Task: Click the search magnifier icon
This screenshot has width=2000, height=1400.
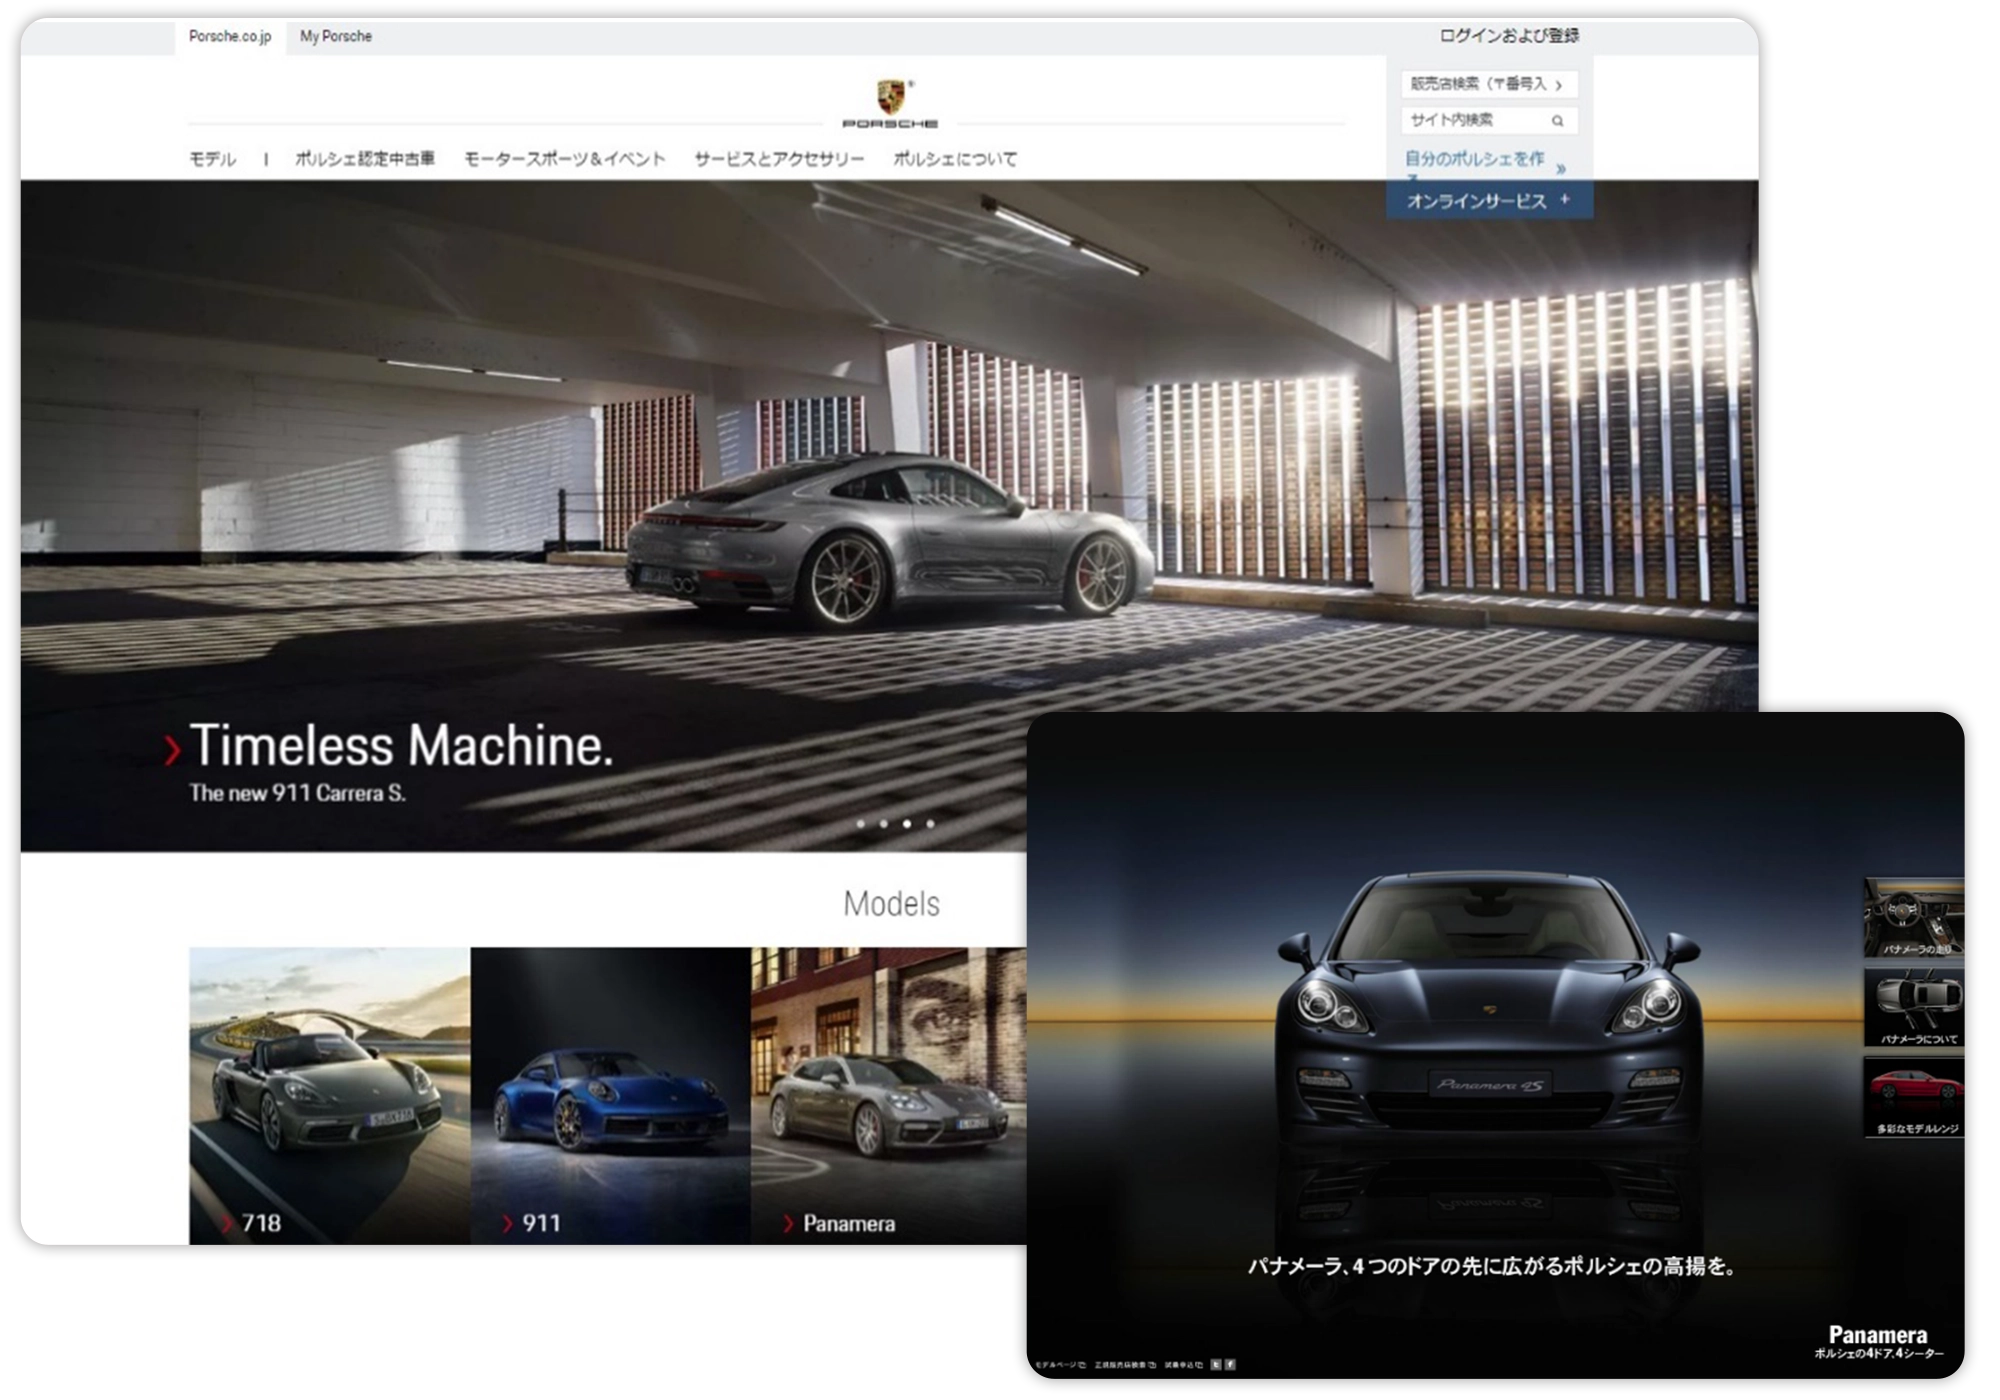Action: pyautogui.click(x=1557, y=121)
